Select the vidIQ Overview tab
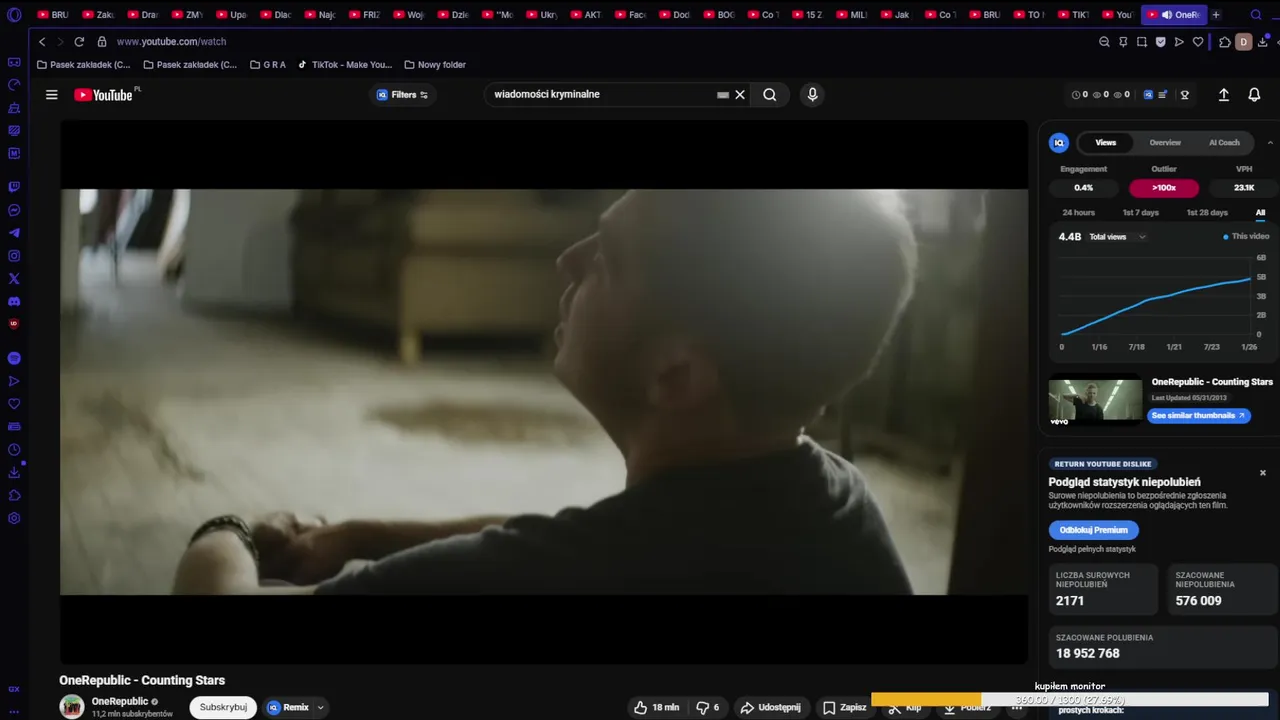Image resolution: width=1280 pixels, height=720 pixels. click(1165, 143)
